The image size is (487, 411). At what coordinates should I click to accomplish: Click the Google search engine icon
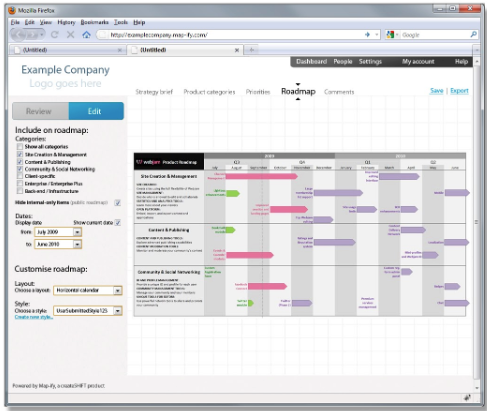pos(390,35)
